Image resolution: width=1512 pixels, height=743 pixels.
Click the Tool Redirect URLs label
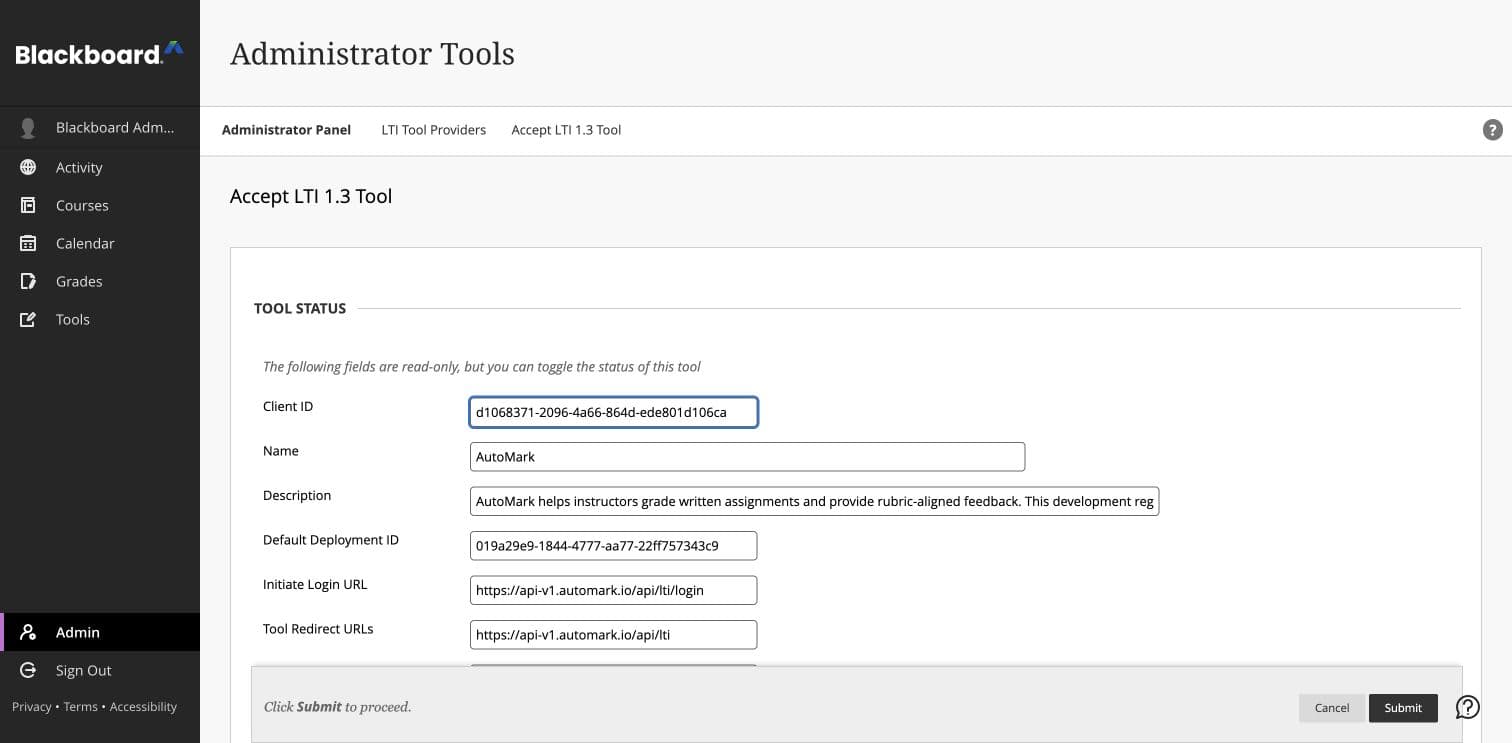pos(318,629)
